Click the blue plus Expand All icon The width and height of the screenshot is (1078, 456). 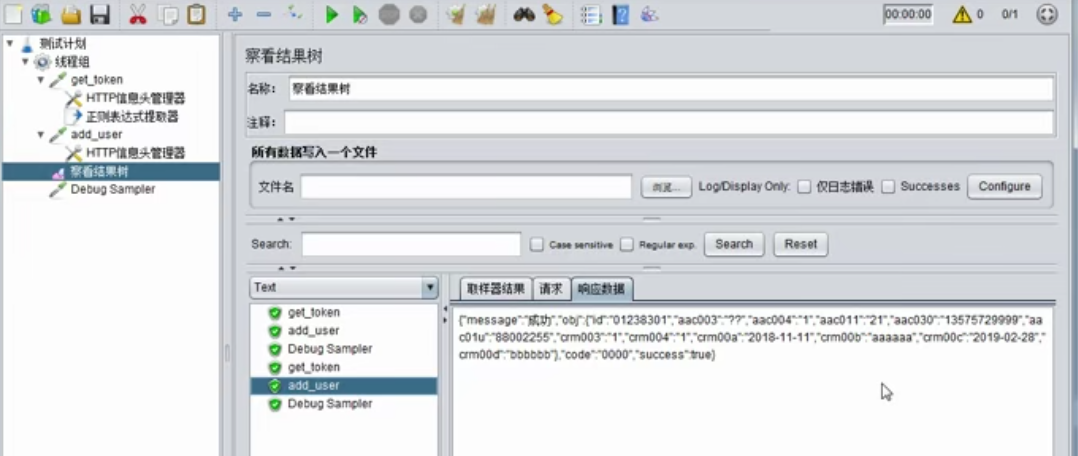click(x=235, y=14)
